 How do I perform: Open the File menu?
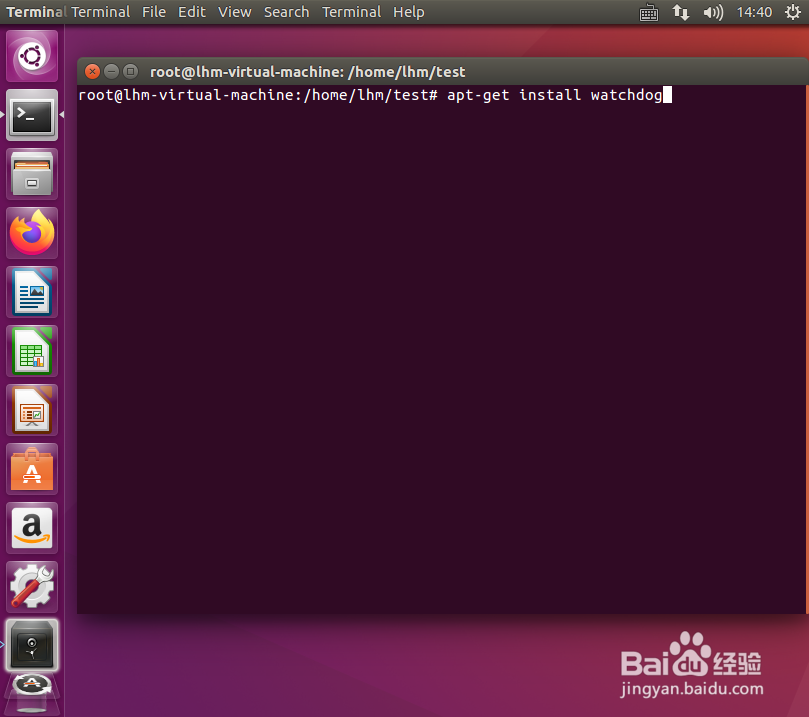154,12
